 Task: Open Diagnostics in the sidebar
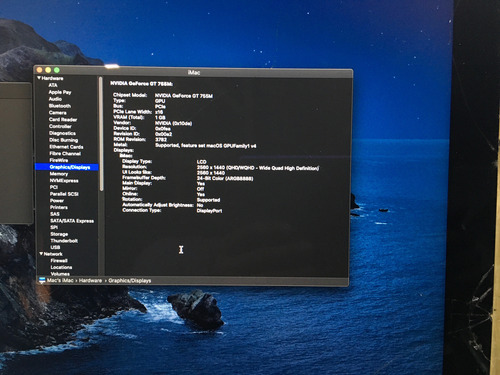62,133
